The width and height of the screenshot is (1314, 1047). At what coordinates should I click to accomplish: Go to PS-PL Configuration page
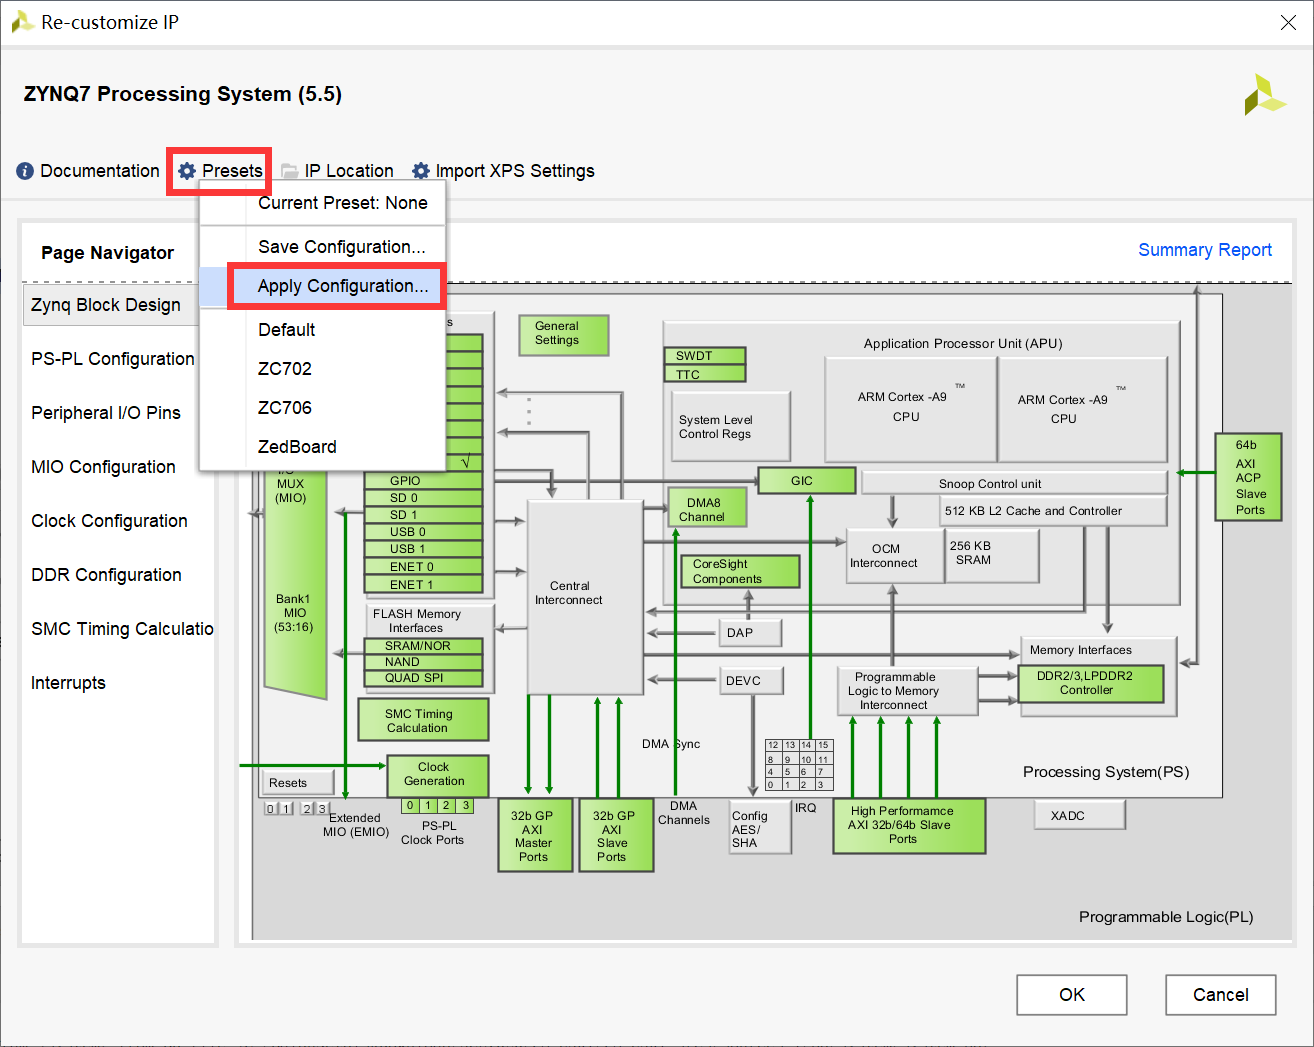pos(113,359)
